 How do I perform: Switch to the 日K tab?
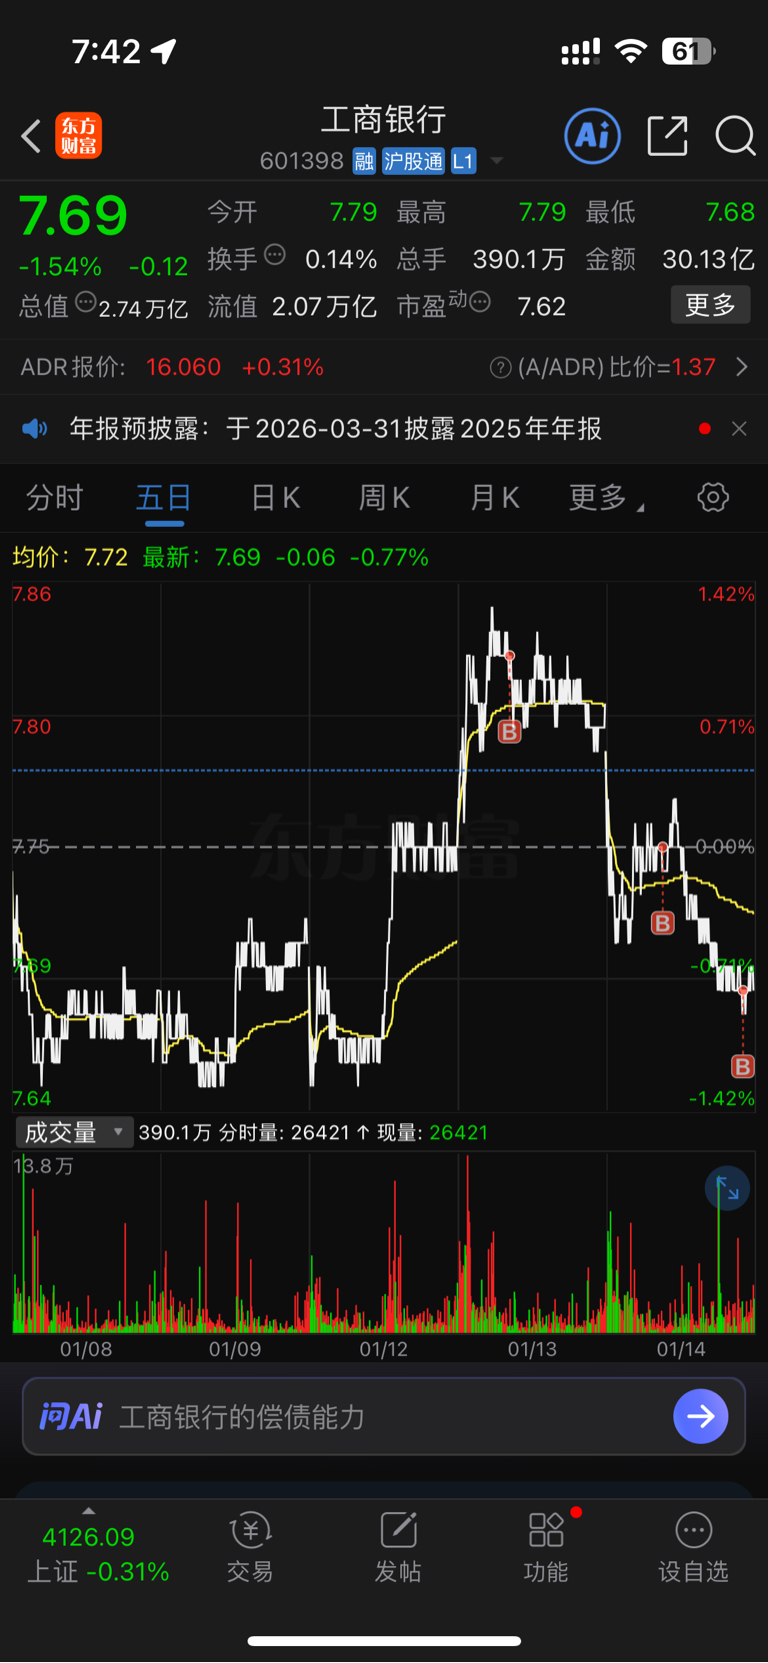(x=275, y=497)
